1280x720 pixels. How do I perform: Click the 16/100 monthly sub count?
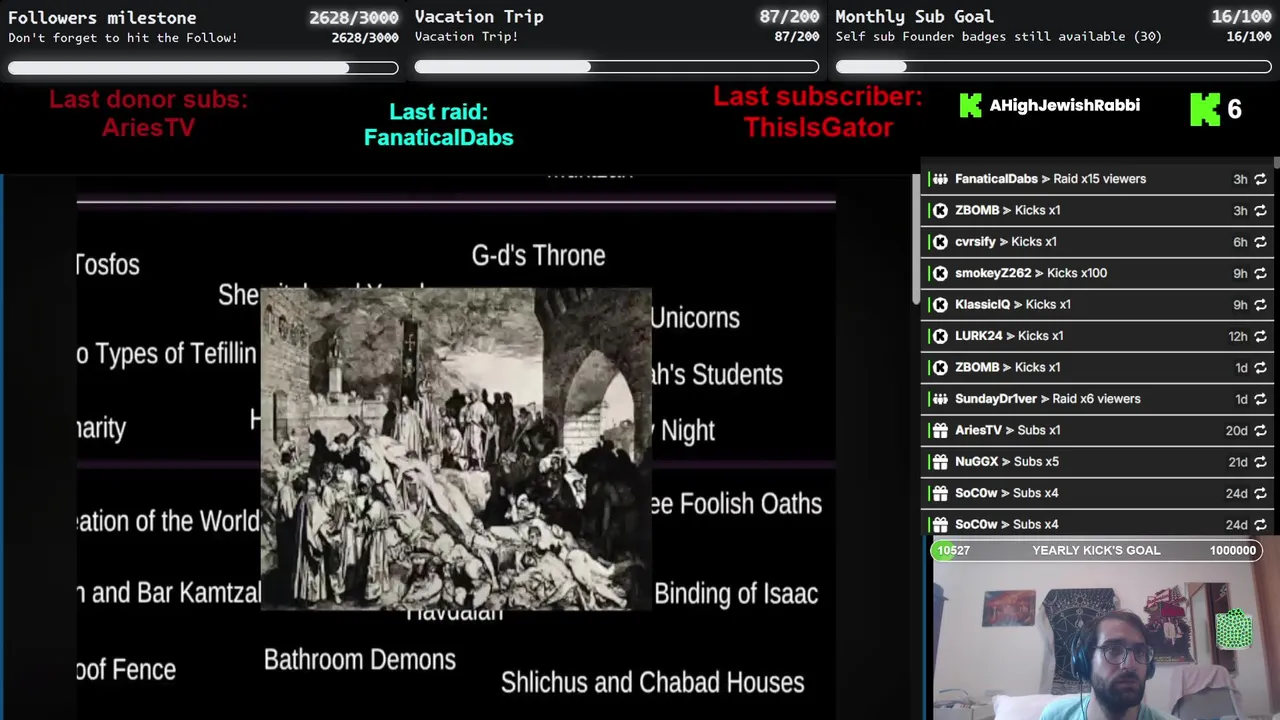pyautogui.click(x=1241, y=17)
